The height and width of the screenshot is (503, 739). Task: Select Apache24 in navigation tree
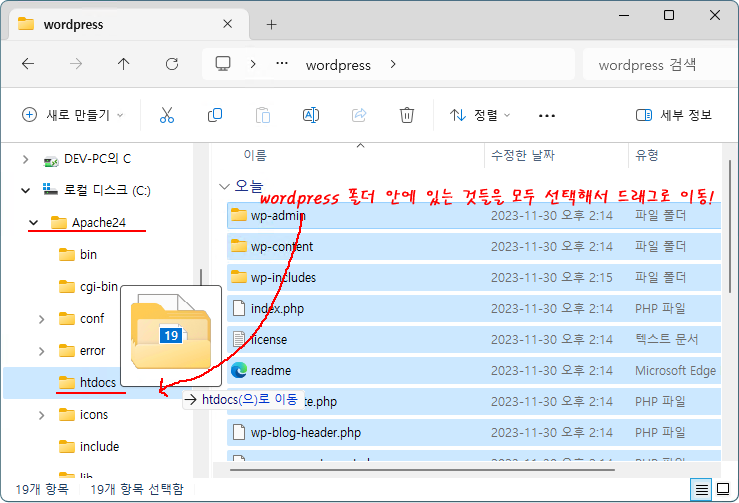pos(99,223)
